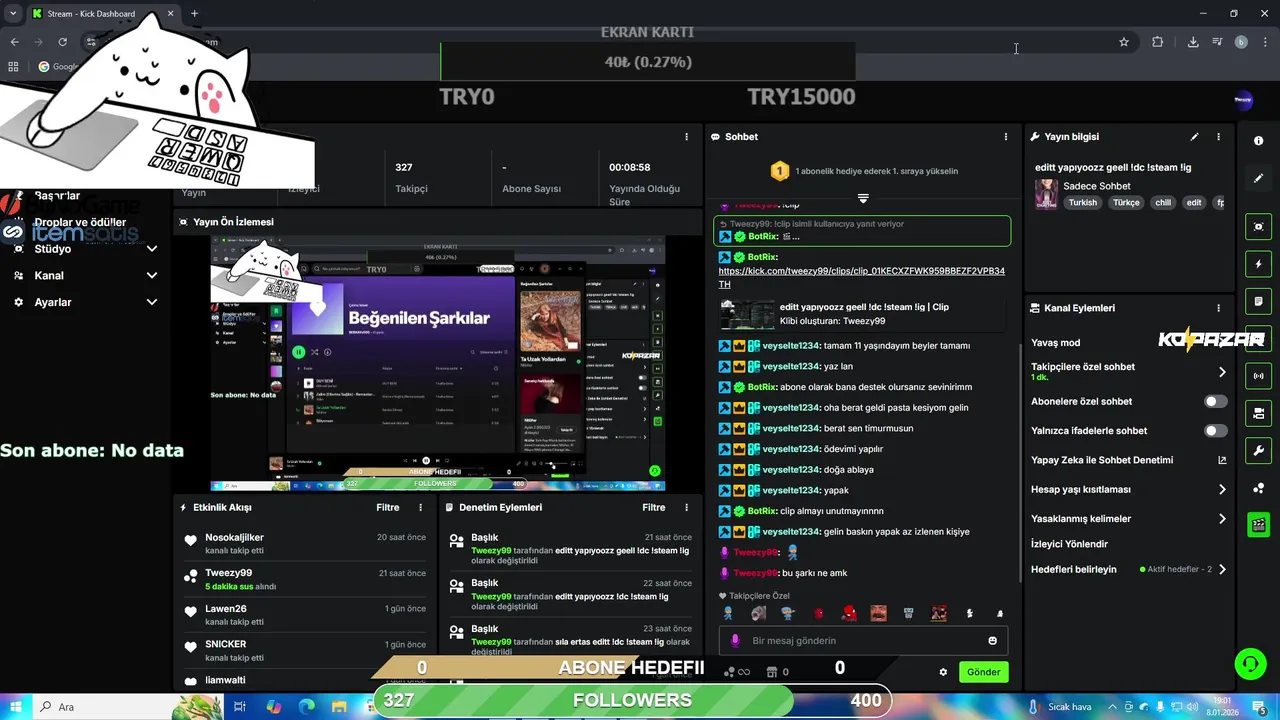This screenshot has width=1280, height=720.
Task: Open the emoji picker in message box
Action: click(992, 641)
